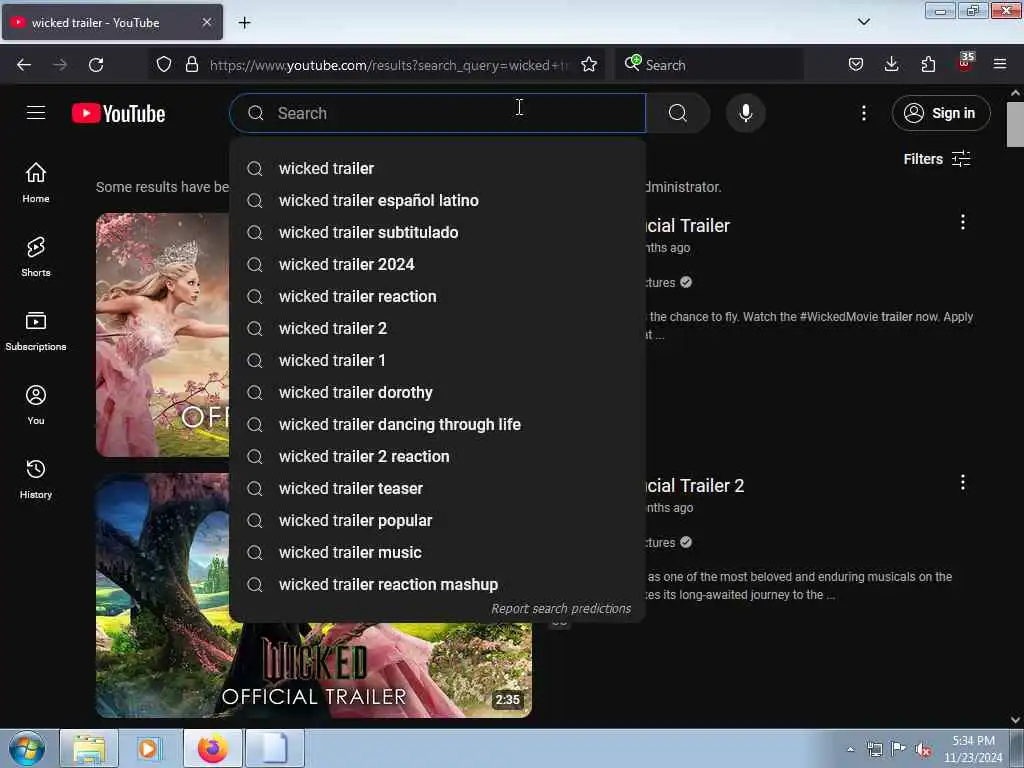Open a new tab with plus button
Screen dimensions: 1024x768
(x=244, y=23)
